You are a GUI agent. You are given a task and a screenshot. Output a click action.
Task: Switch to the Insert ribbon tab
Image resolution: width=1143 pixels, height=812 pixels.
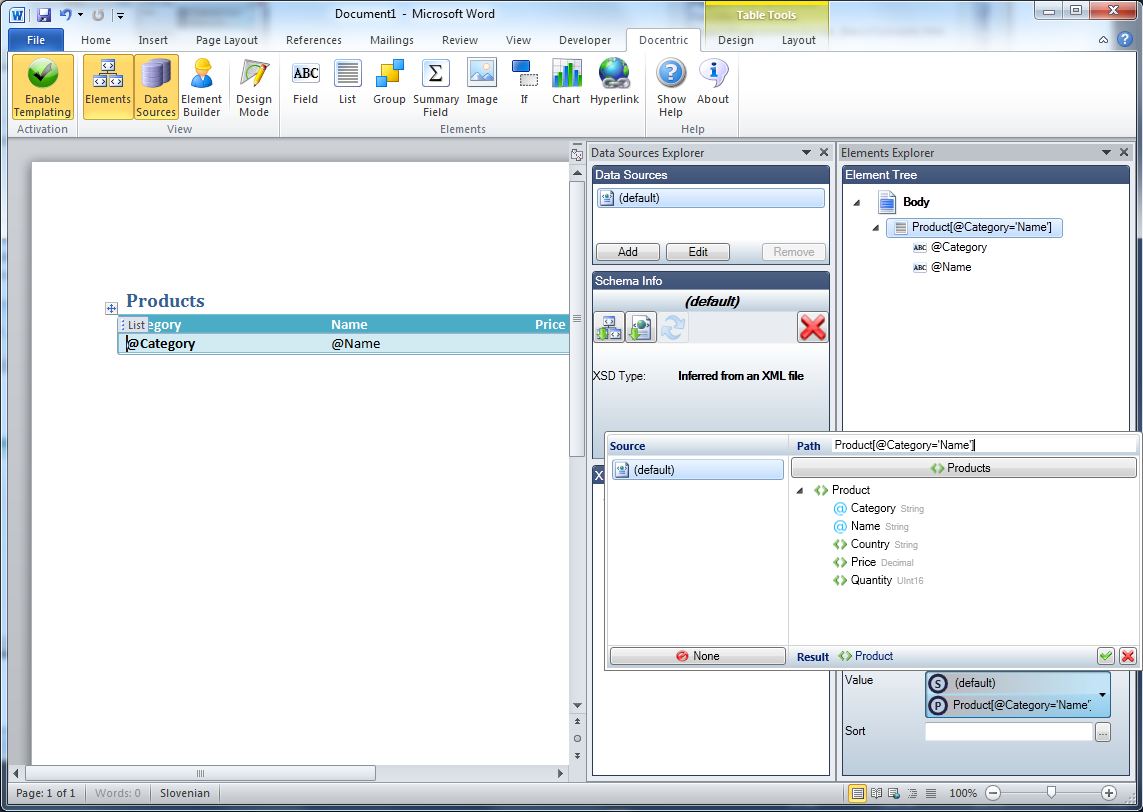click(153, 40)
